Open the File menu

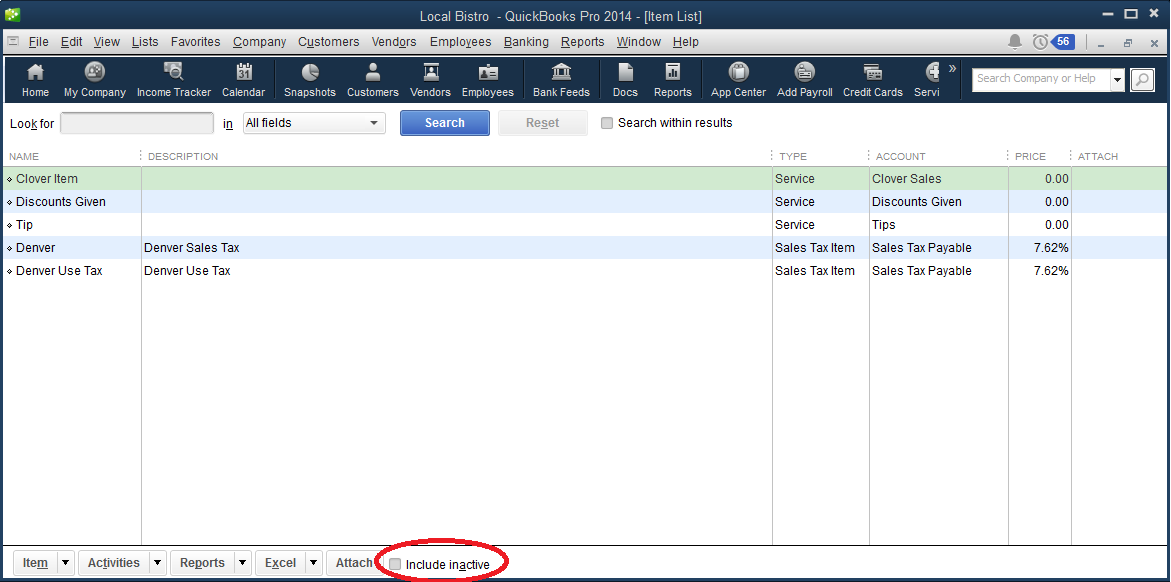[x=38, y=42]
